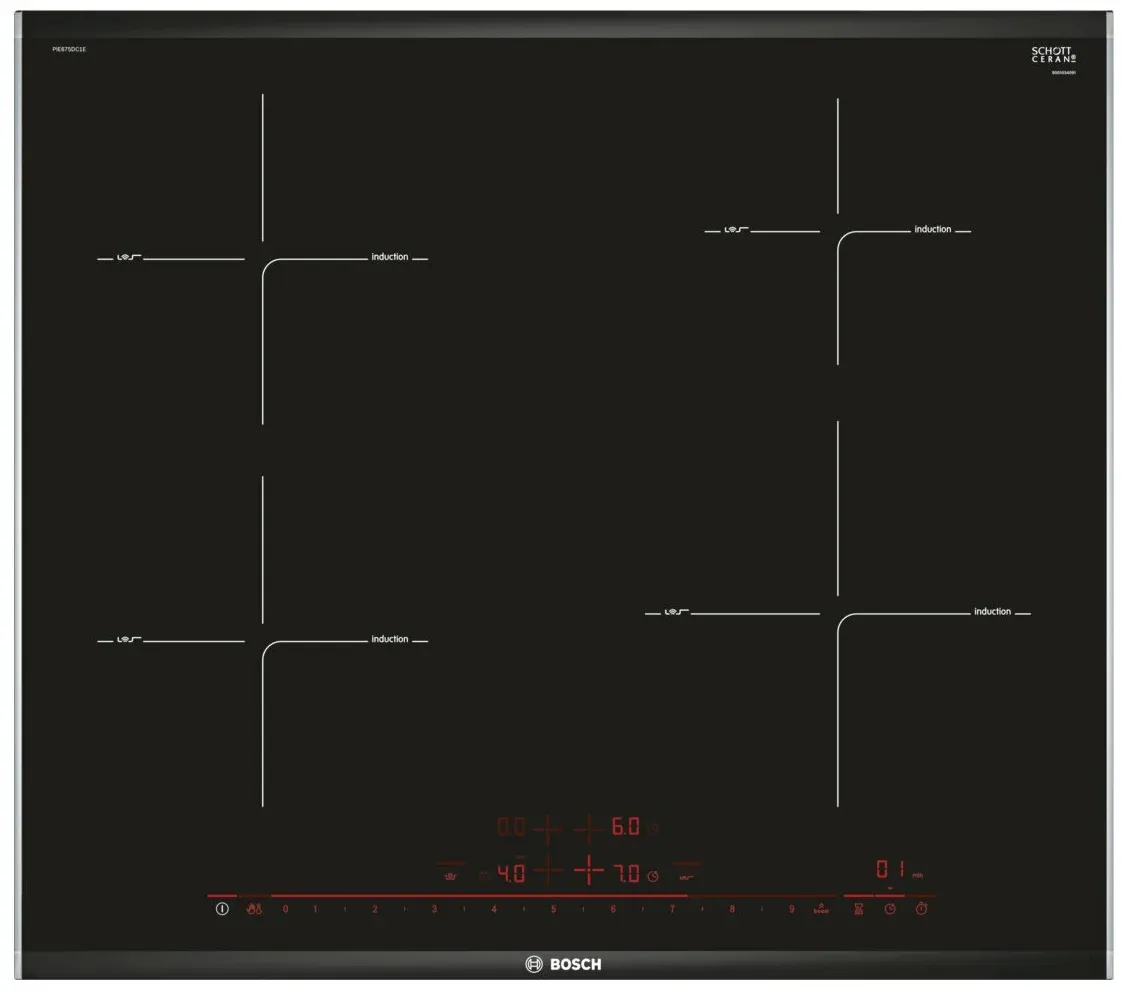Select the rear-right zone showing 6.0
The height and width of the screenshot is (996, 1124).
(x=626, y=827)
